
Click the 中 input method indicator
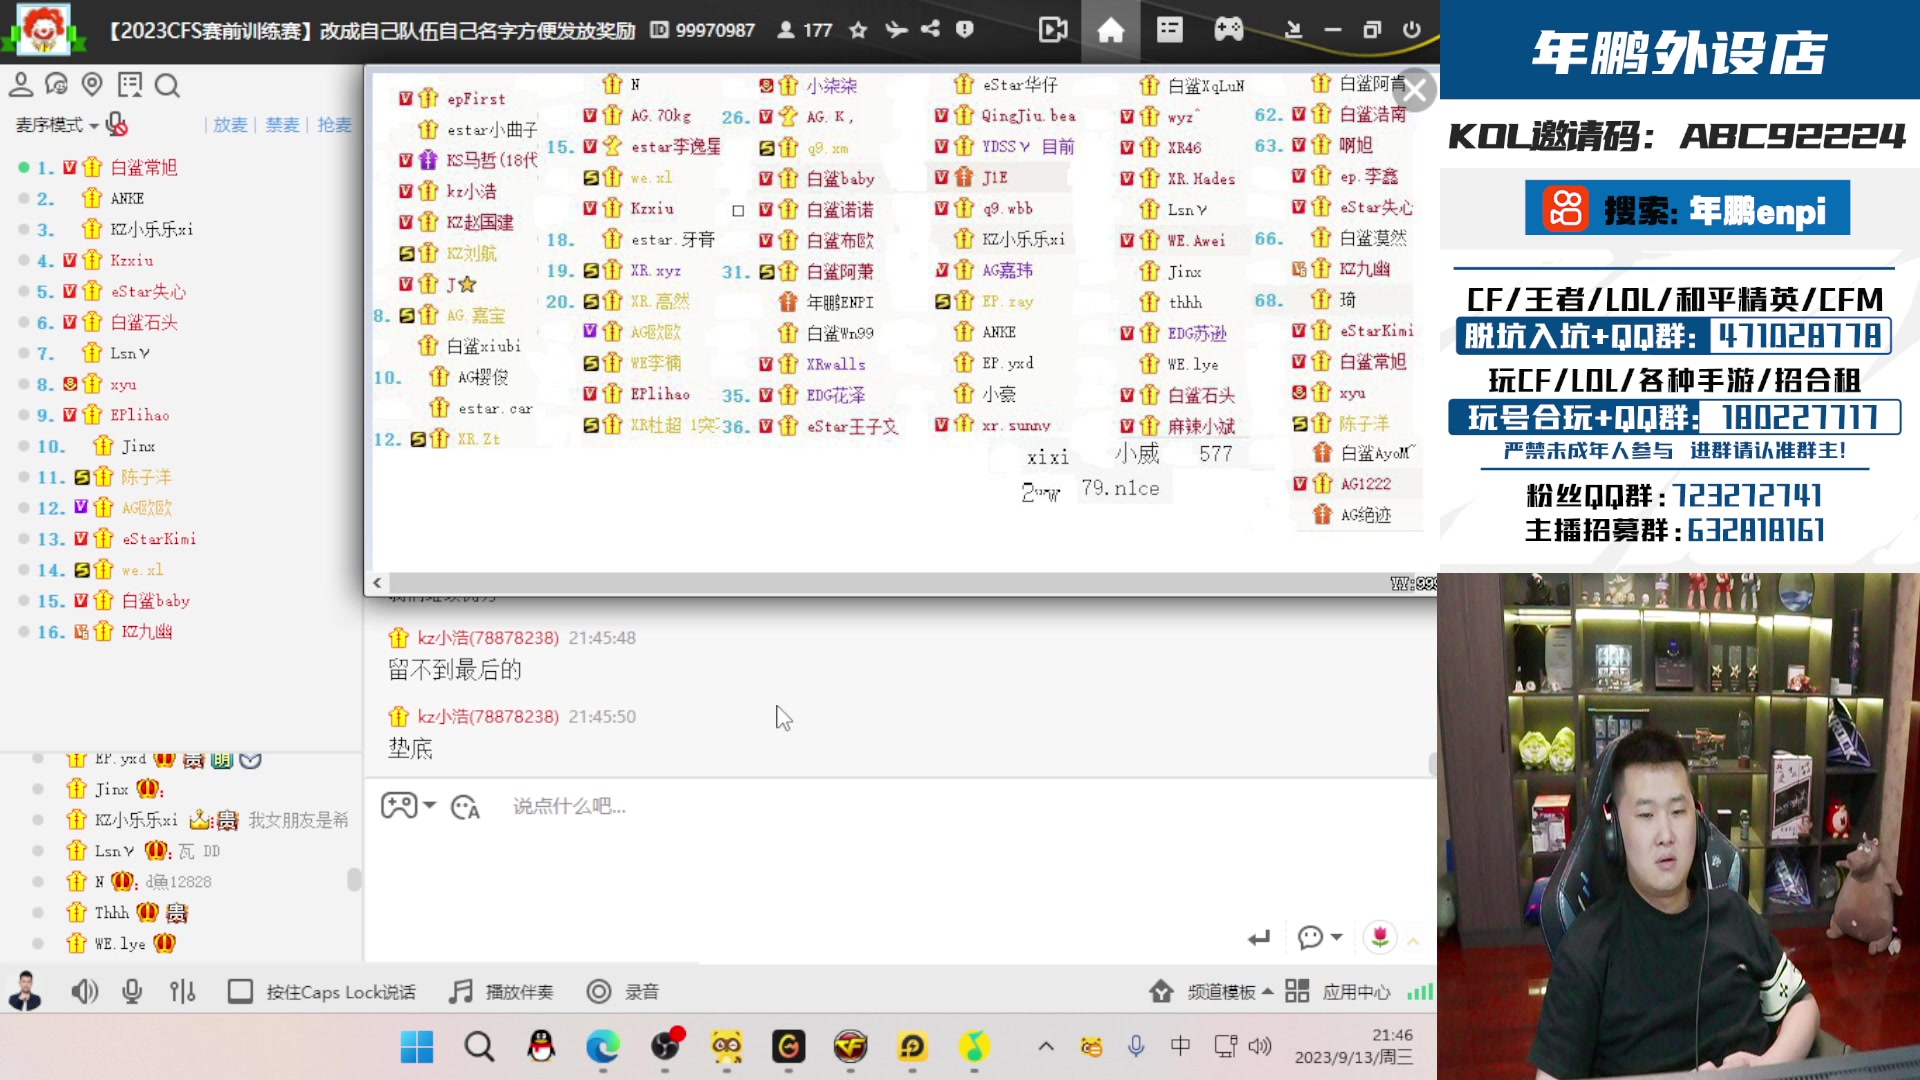point(1180,1046)
